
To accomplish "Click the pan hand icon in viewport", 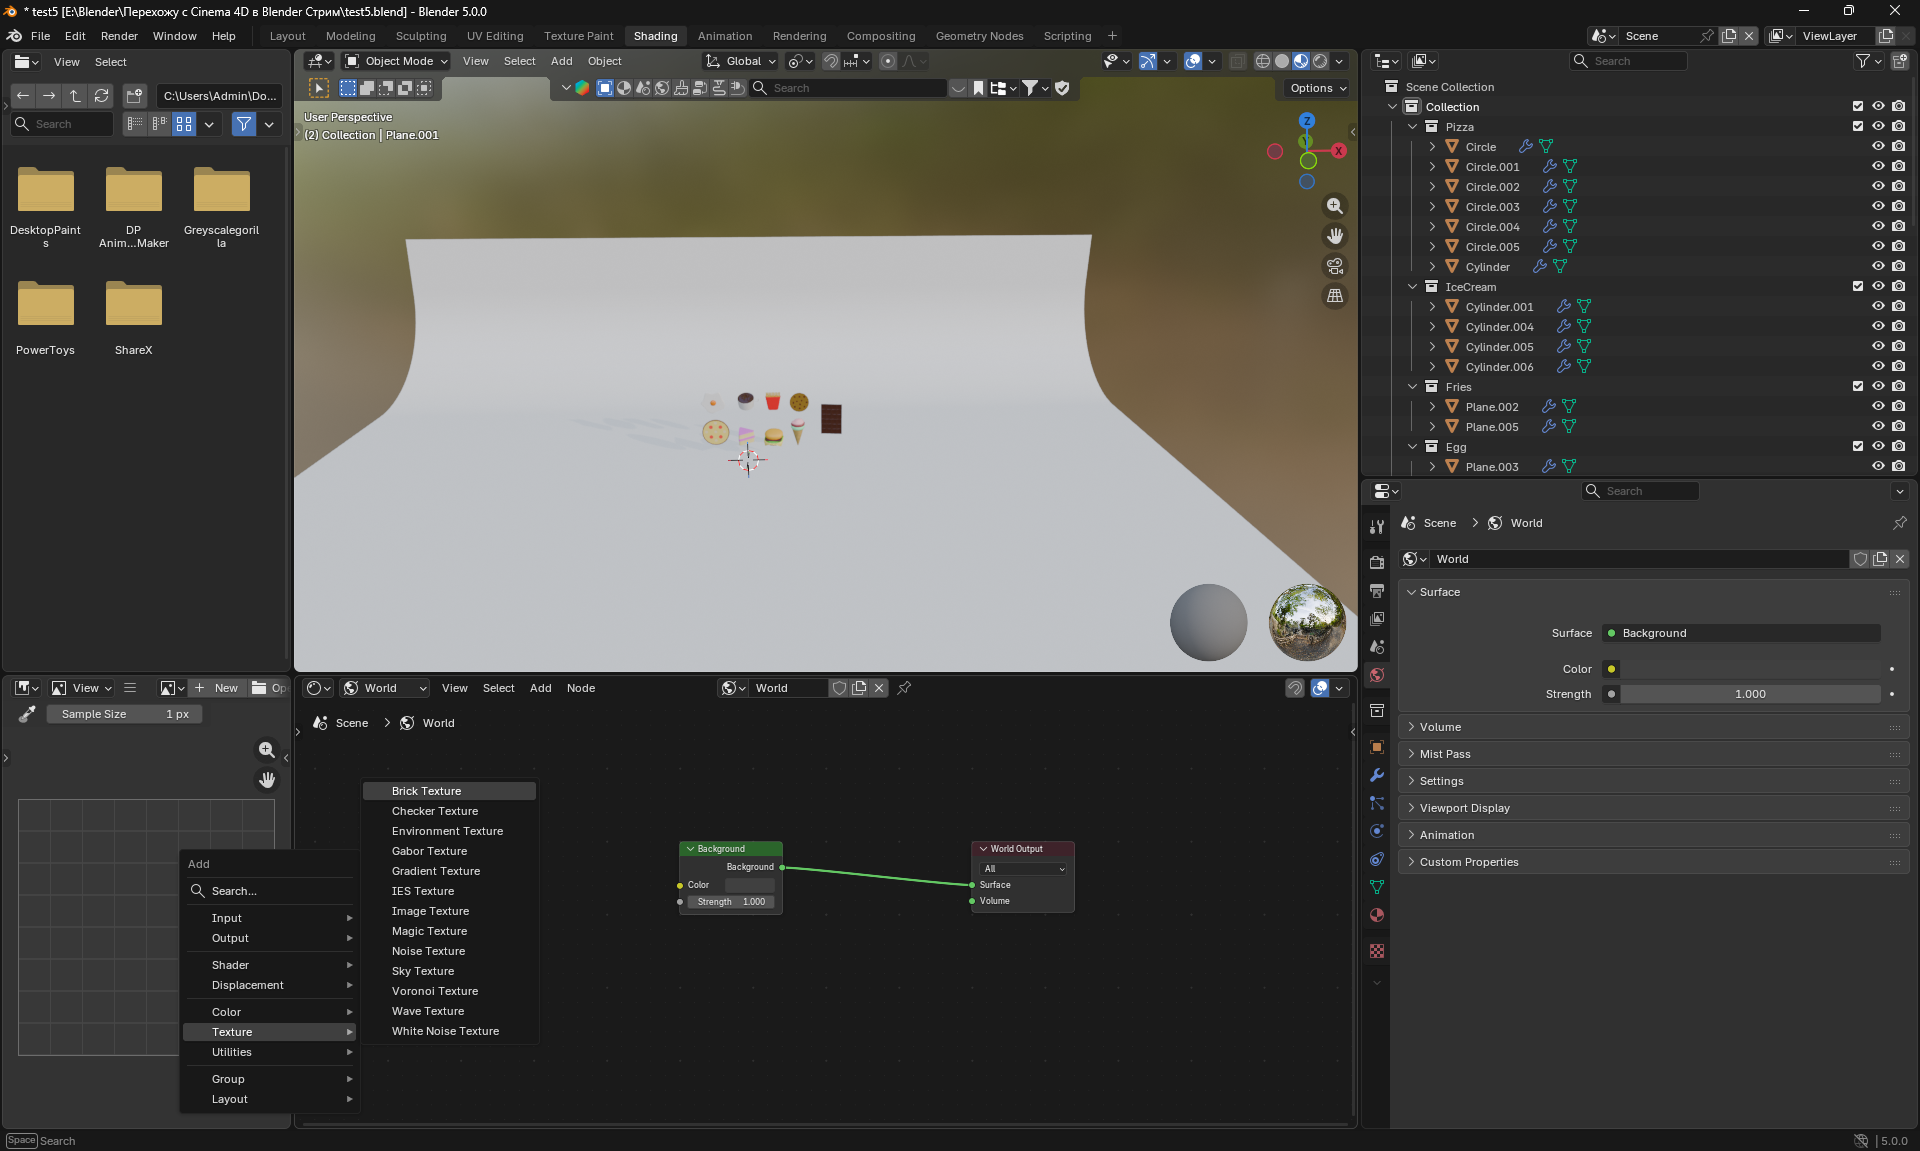I will (x=1334, y=236).
